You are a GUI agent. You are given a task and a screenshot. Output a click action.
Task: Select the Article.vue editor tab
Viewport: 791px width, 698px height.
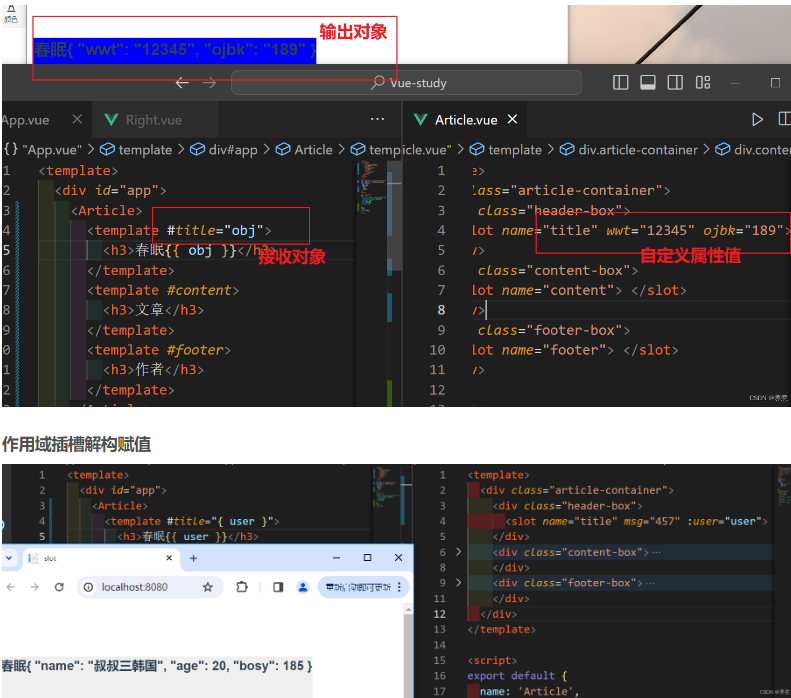coord(464,120)
